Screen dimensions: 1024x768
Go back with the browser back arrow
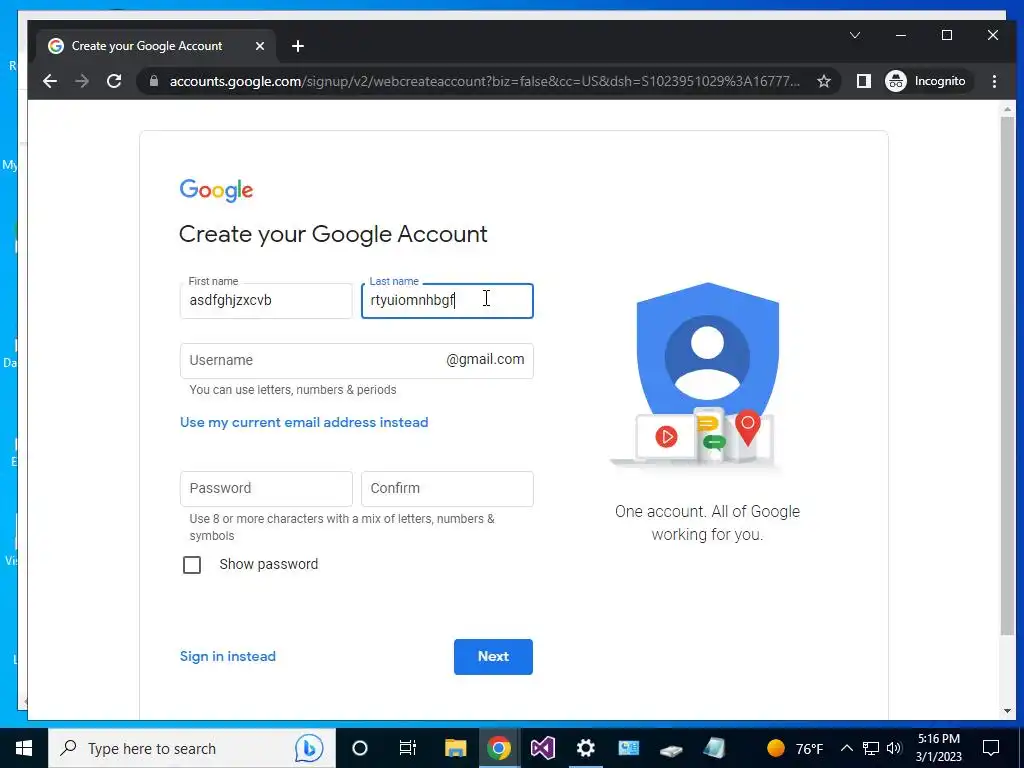click(x=50, y=81)
